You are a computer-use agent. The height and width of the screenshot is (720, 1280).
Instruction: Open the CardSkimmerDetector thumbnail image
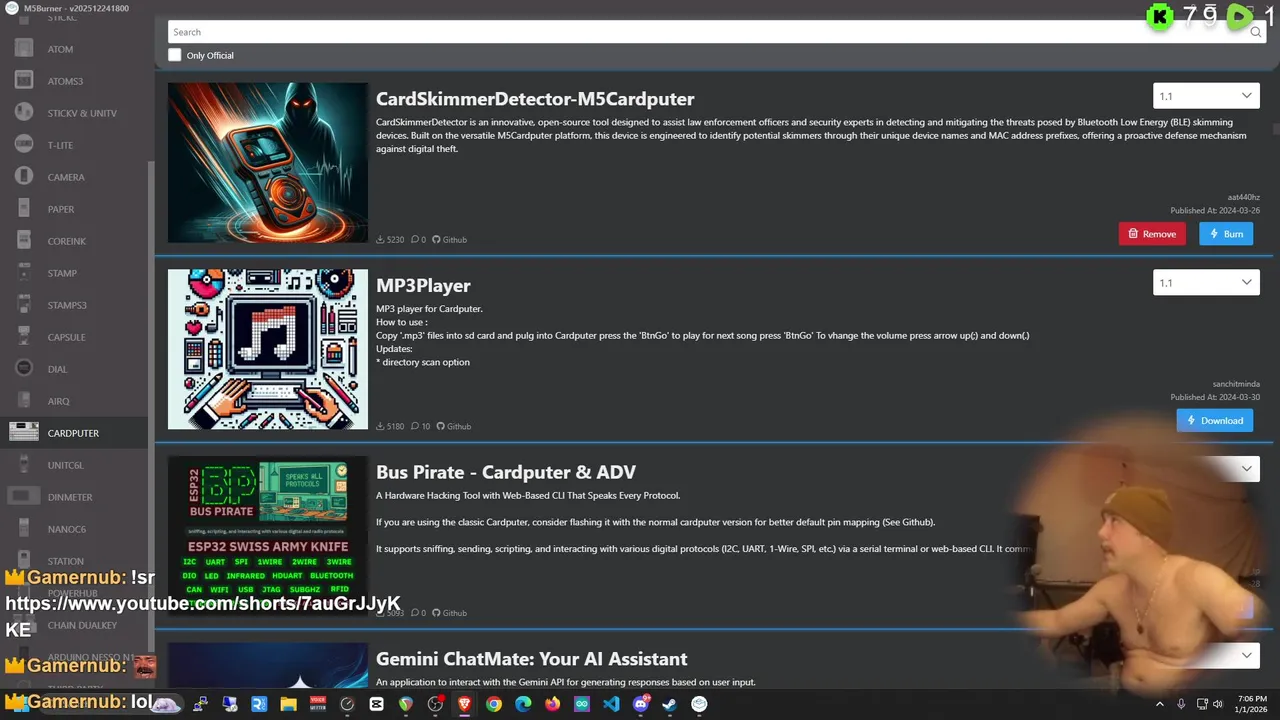[268, 162]
